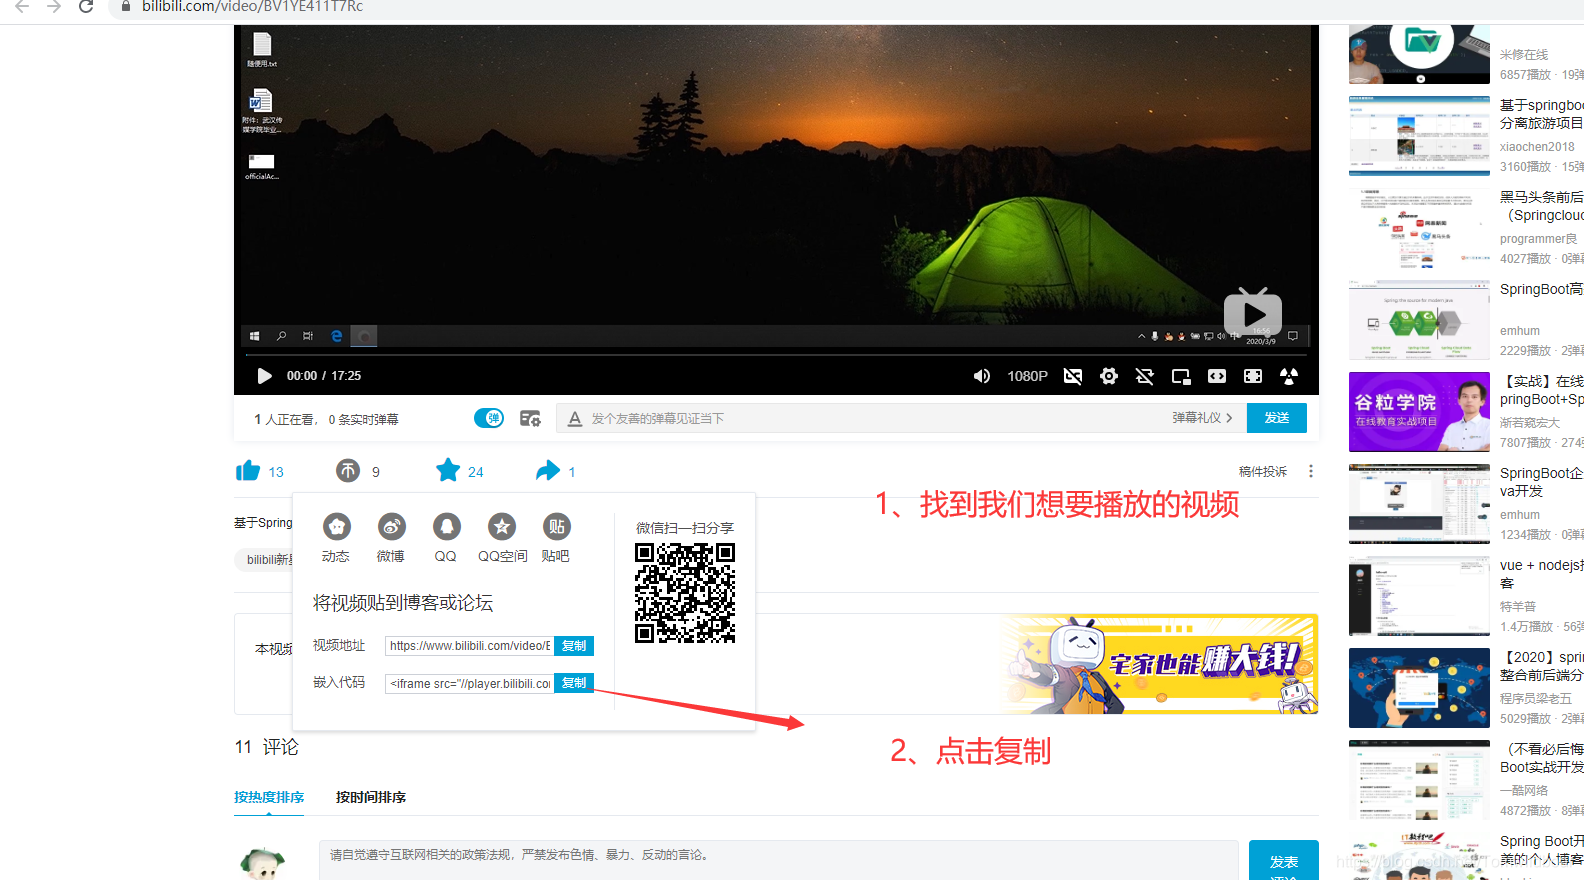Share to QQ空间 icon
This screenshot has height=880, width=1584.
(502, 526)
